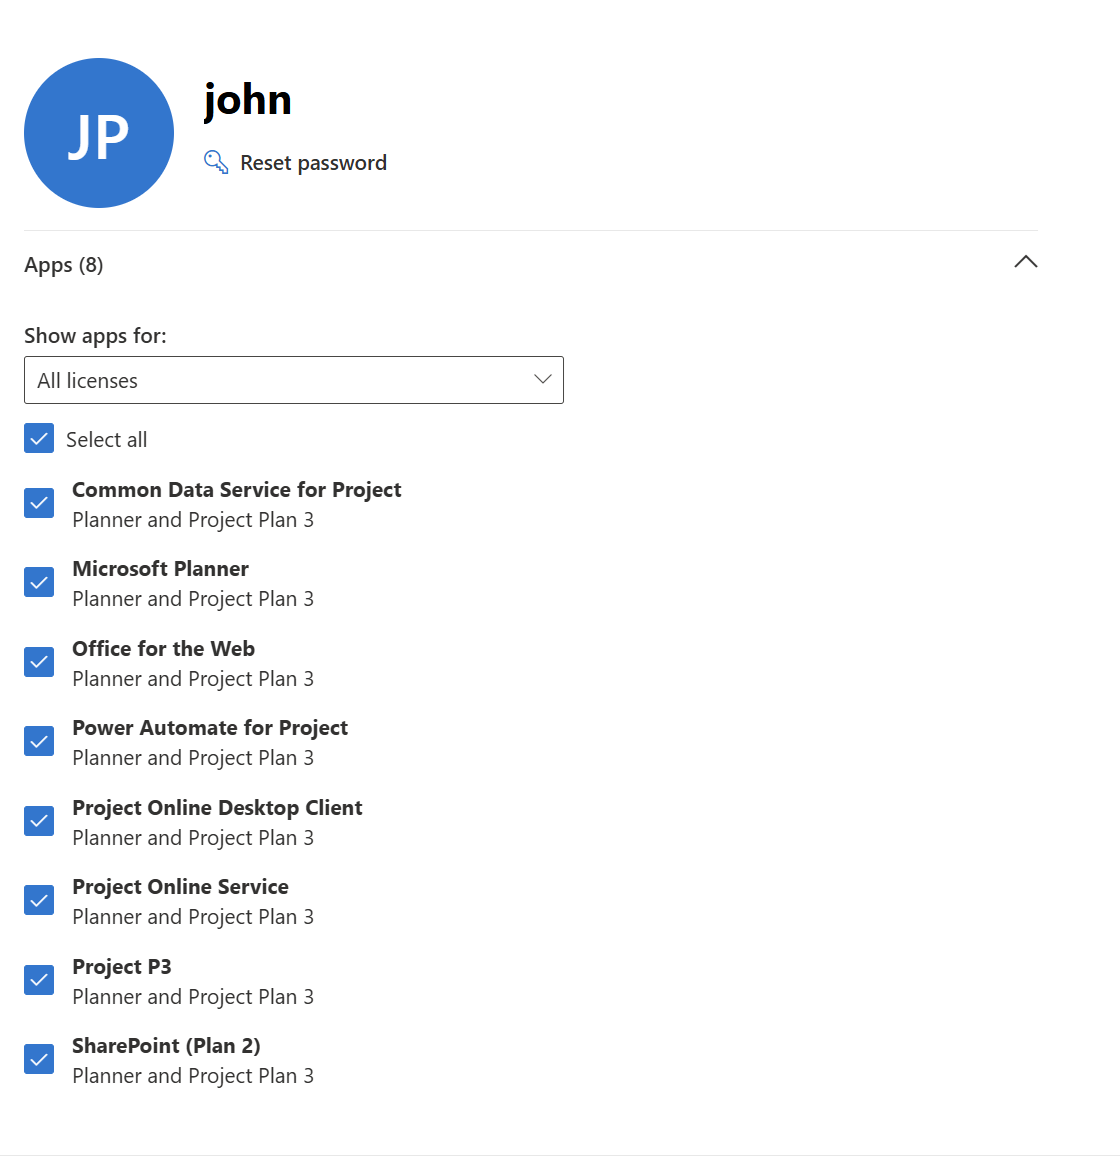1120x1156 pixels.
Task: Toggle the Office for the Web checkbox
Action: tap(39, 662)
